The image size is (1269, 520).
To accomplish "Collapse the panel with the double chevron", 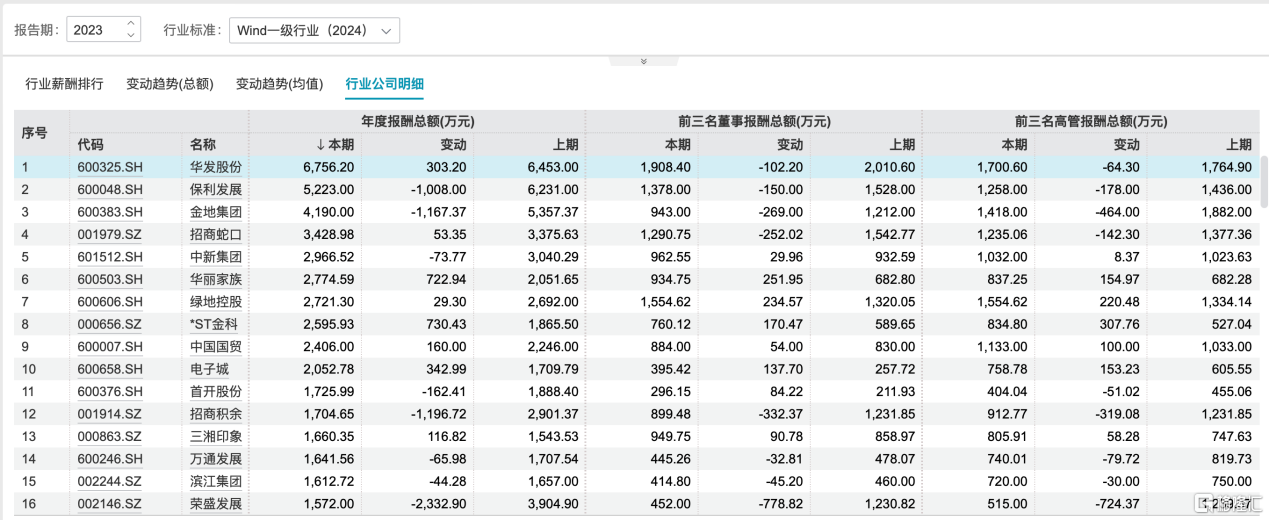I will (x=643, y=61).
